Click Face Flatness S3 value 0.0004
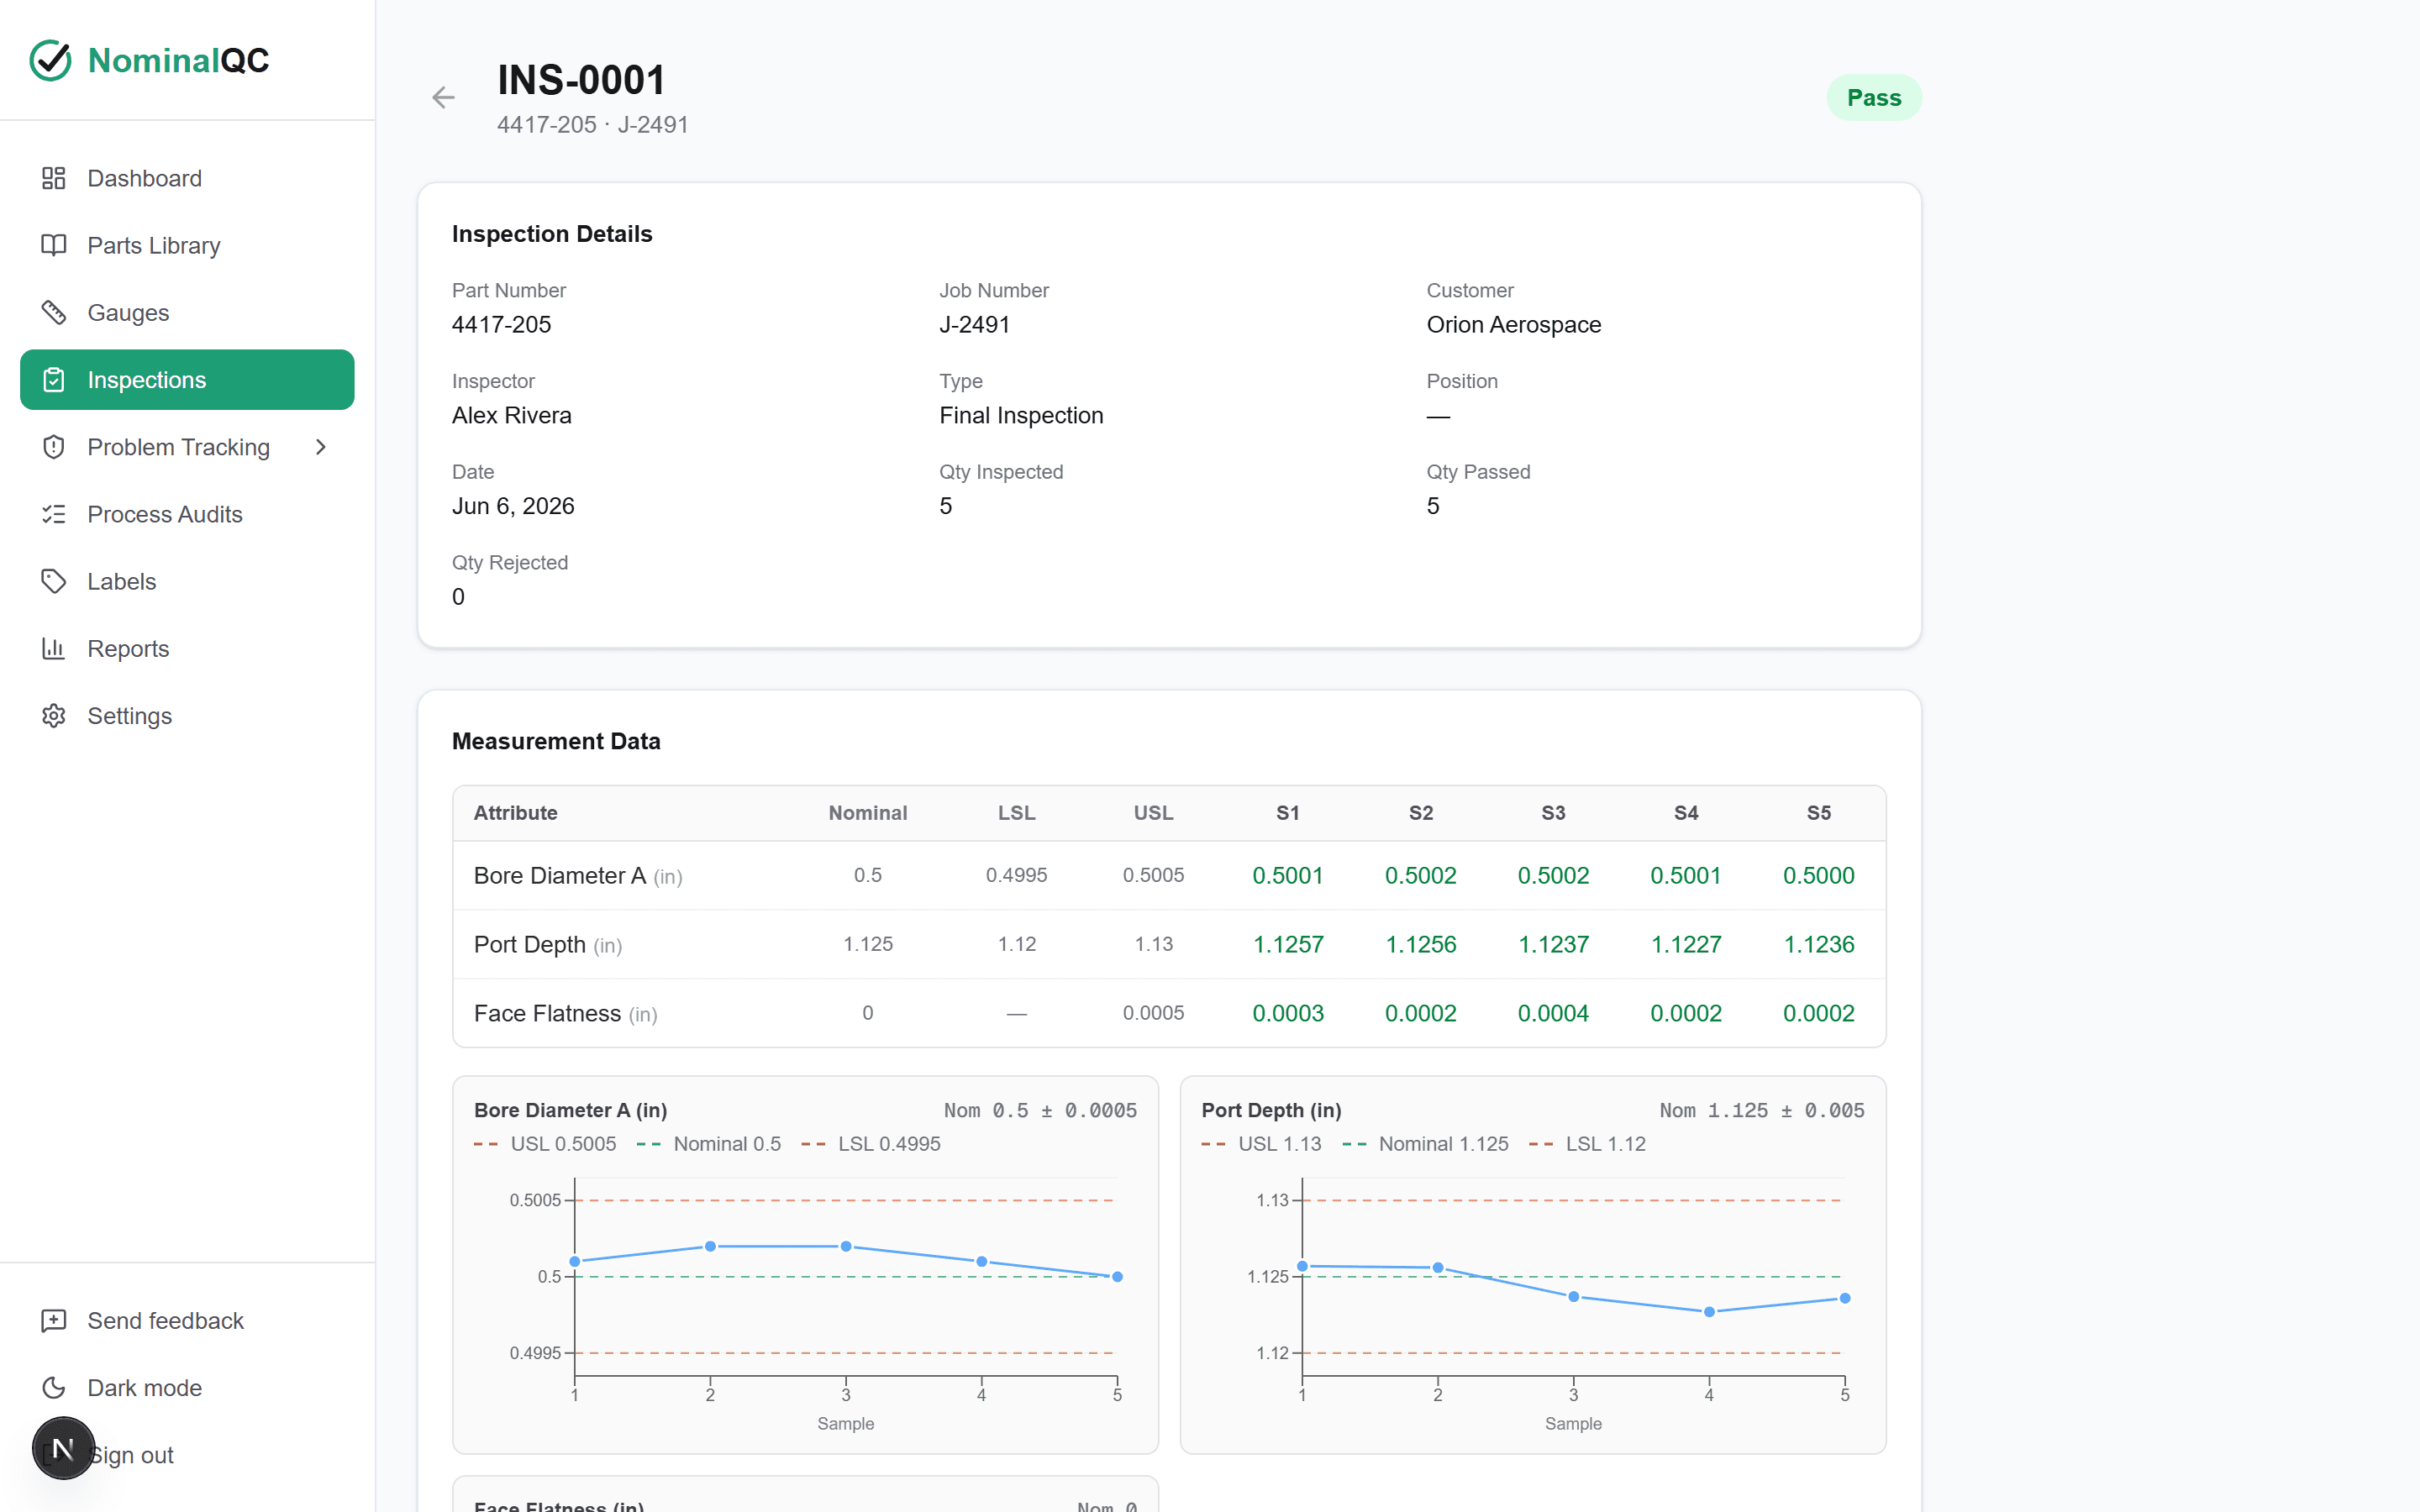 click(1553, 1013)
